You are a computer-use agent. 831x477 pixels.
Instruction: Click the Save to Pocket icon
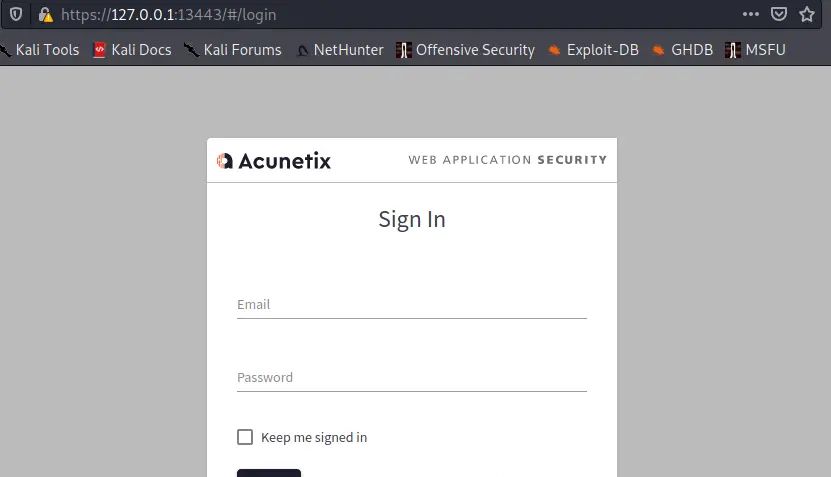click(x=779, y=15)
